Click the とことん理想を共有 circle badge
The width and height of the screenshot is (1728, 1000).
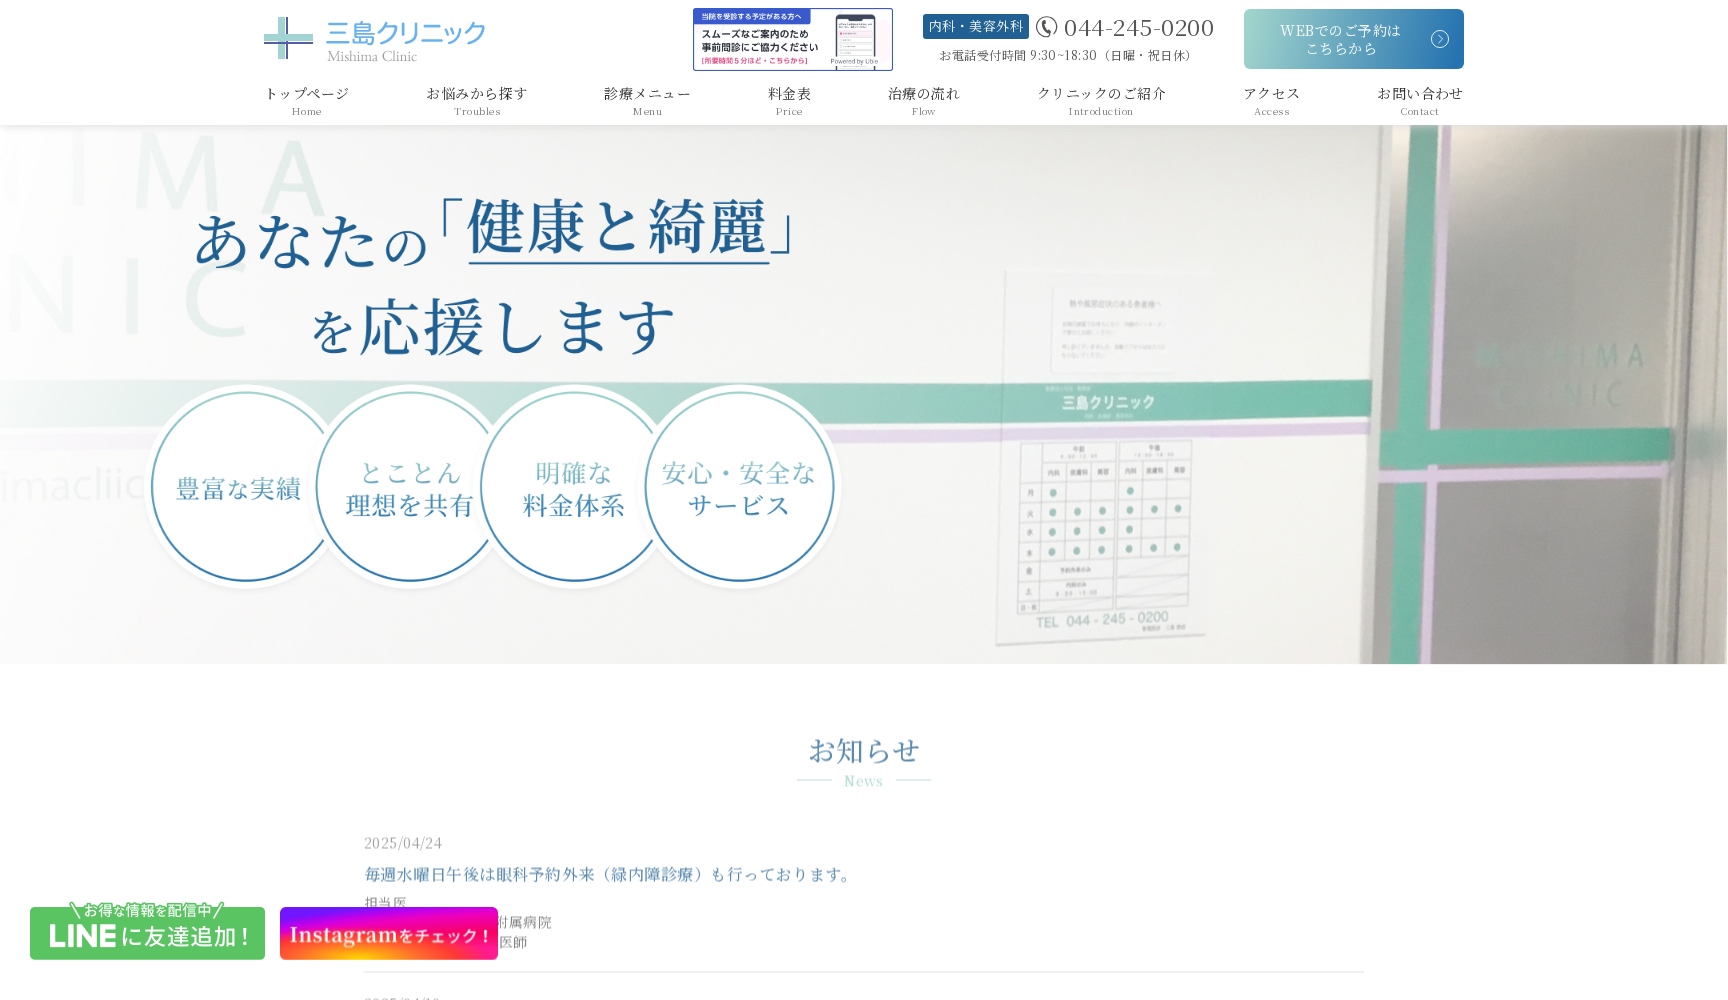tap(406, 485)
